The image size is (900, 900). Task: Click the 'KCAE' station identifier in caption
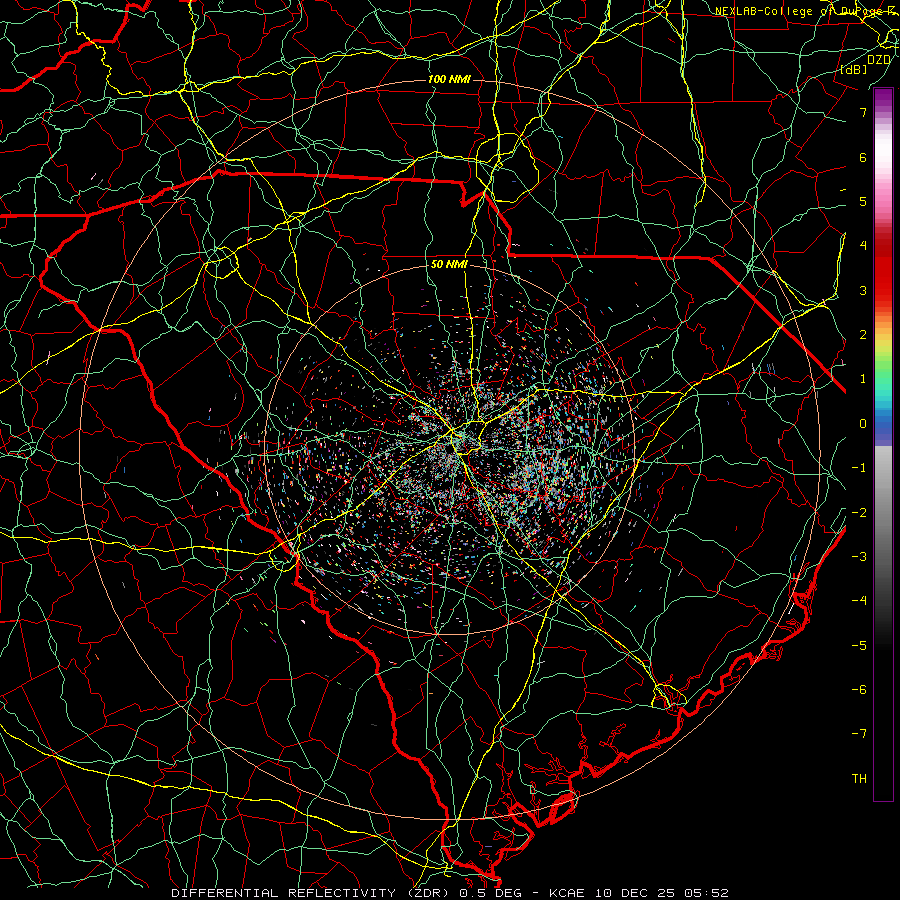[x=568, y=893]
